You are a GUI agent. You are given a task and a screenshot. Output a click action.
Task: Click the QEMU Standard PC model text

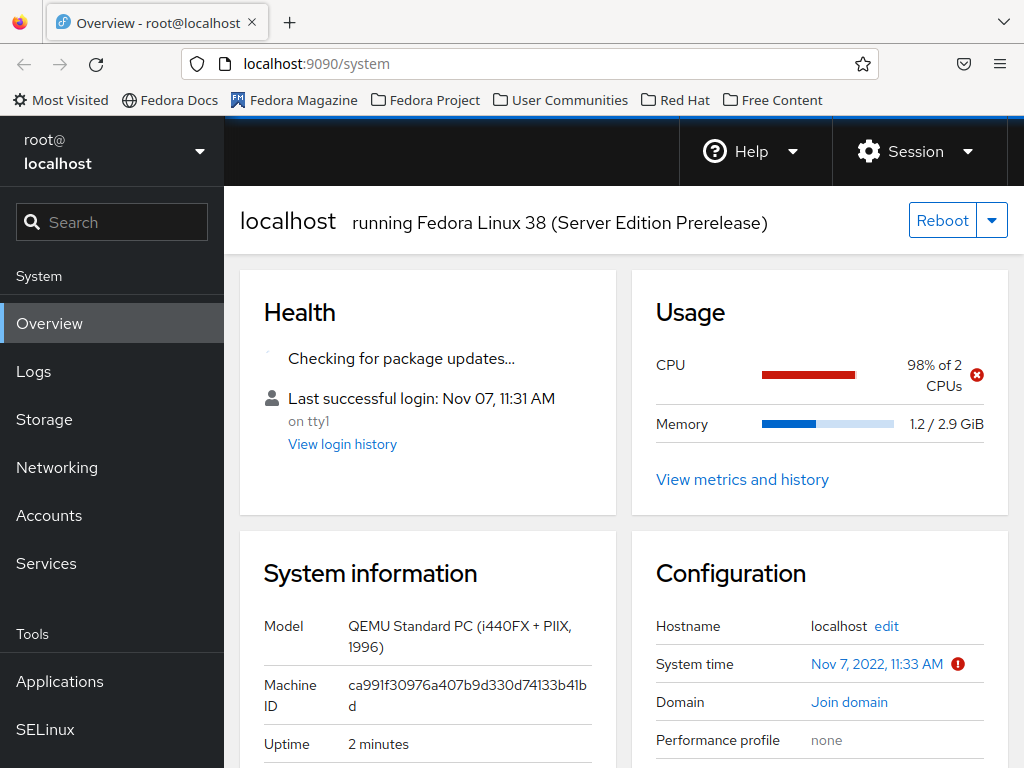(x=460, y=637)
